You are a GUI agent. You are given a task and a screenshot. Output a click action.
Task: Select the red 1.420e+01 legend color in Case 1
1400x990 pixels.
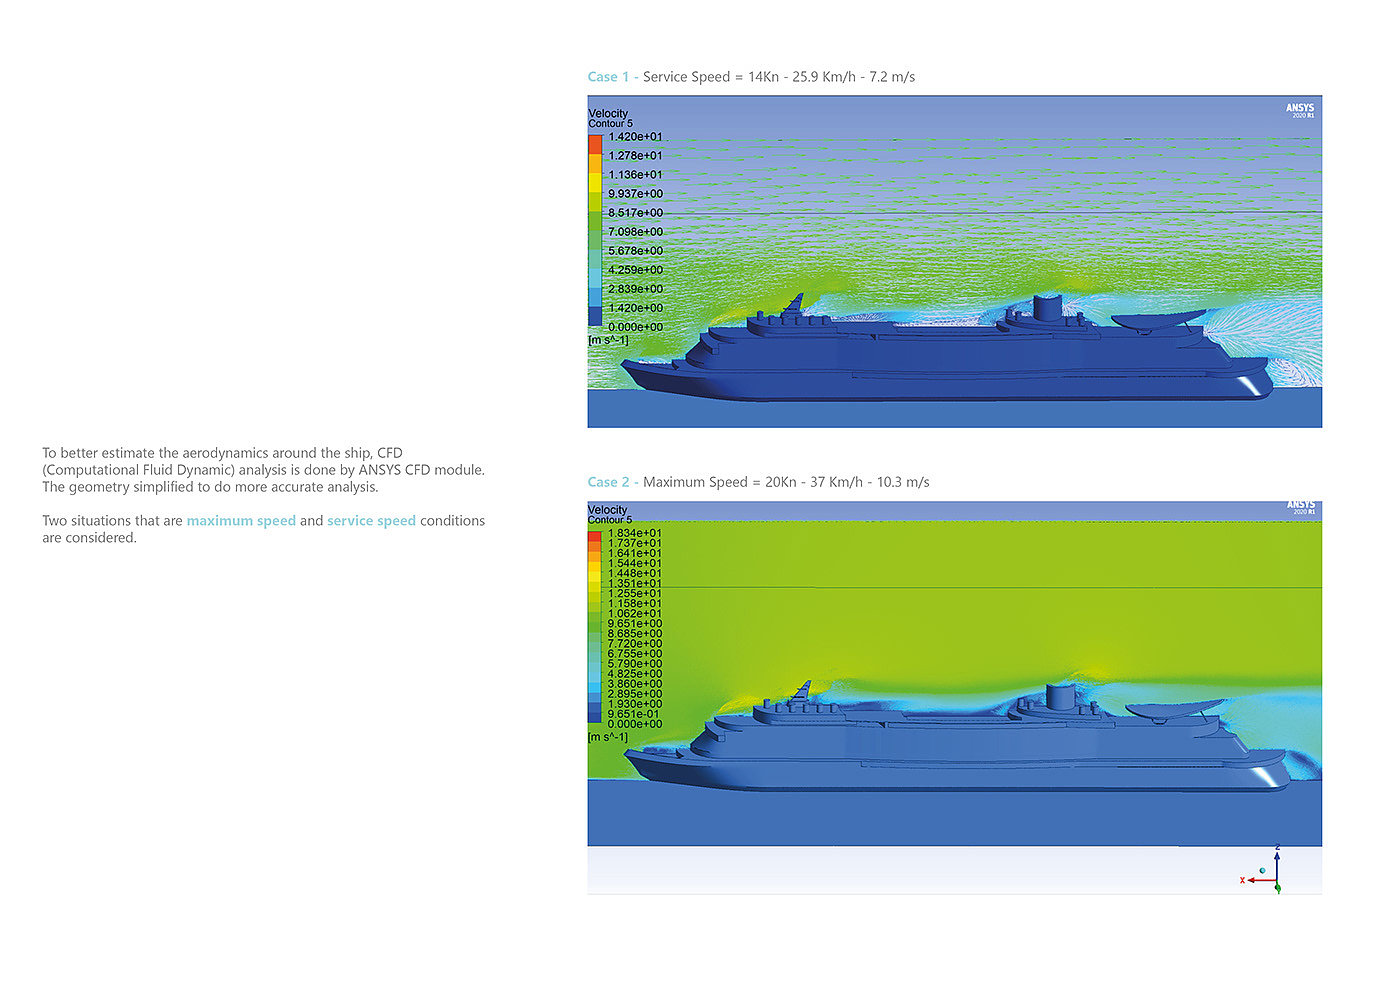[x=595, y=144]
